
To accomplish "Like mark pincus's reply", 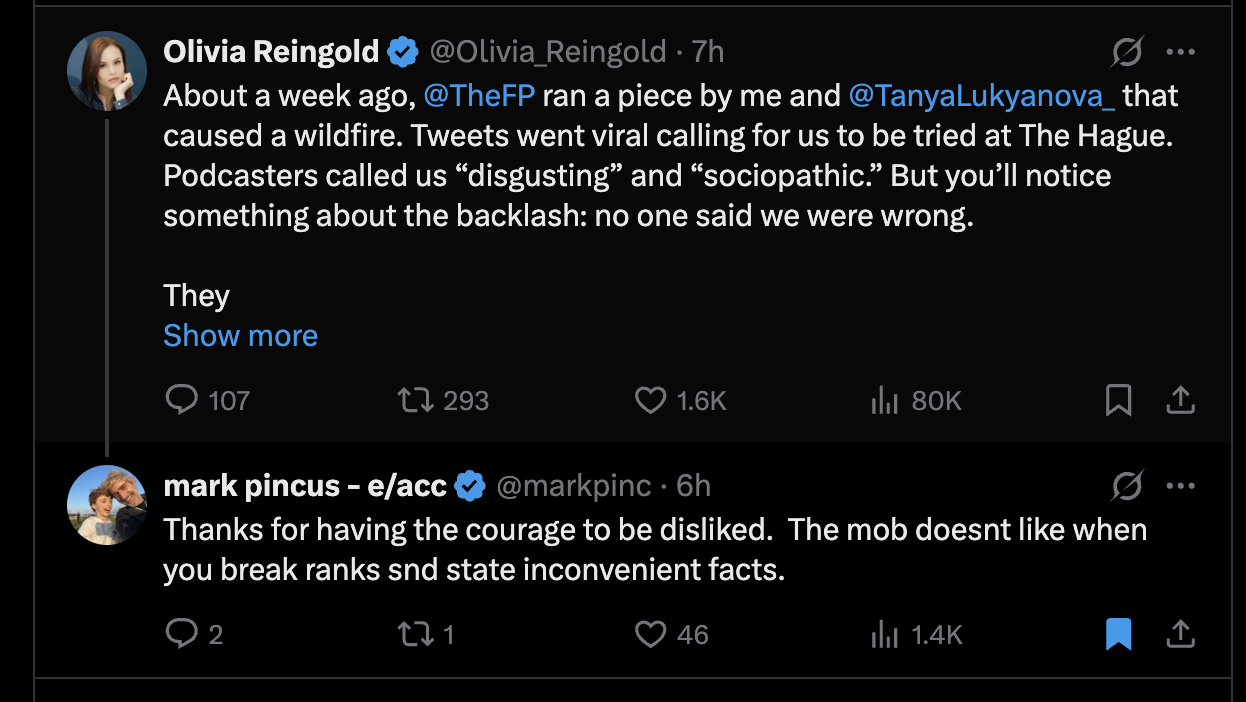I will tap(651, 634).
